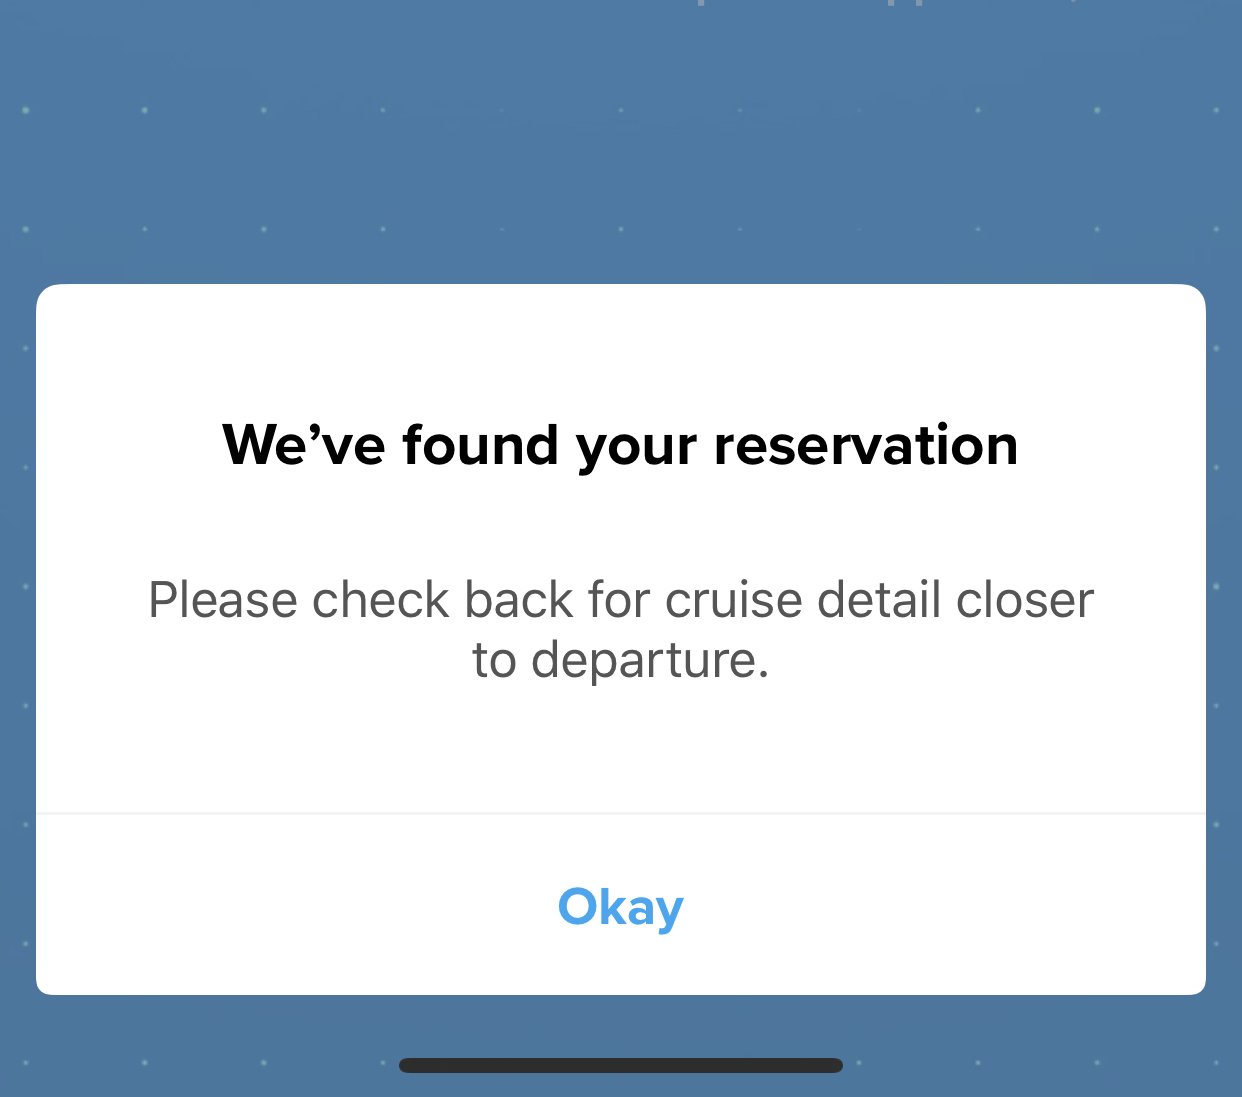
Task: Click the blue dotted background above dialog
Action: [x=620, y=140]
